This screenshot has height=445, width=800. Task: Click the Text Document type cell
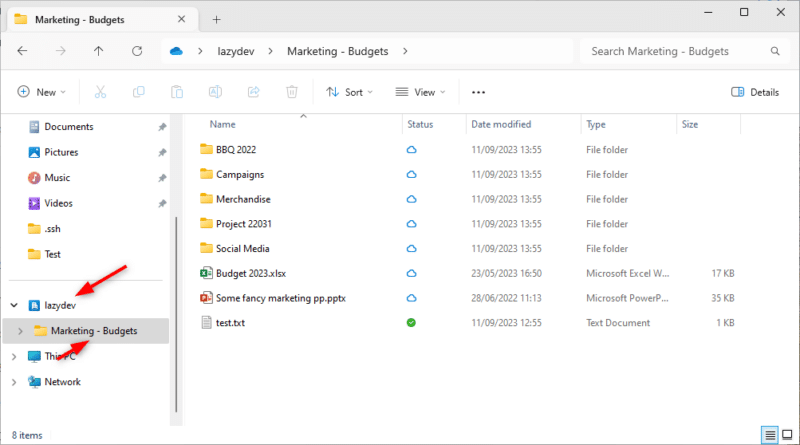618,323
